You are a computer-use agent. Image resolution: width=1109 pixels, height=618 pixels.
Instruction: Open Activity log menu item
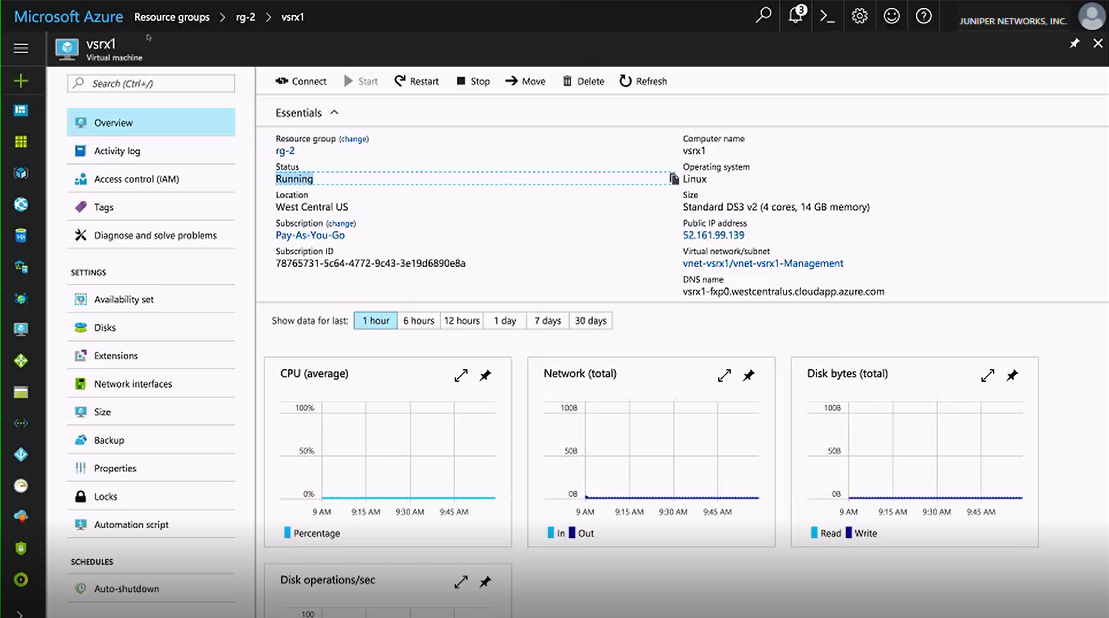[x=117, y=151]
